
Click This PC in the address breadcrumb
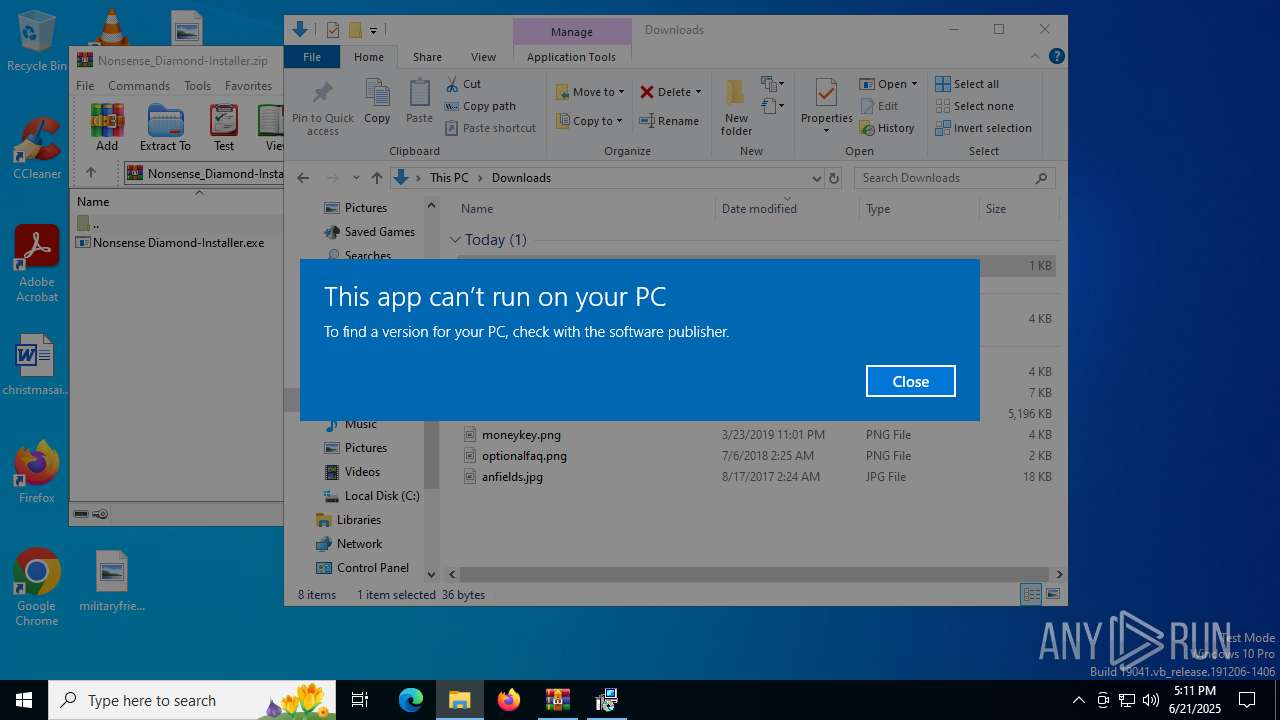point(449,178)
